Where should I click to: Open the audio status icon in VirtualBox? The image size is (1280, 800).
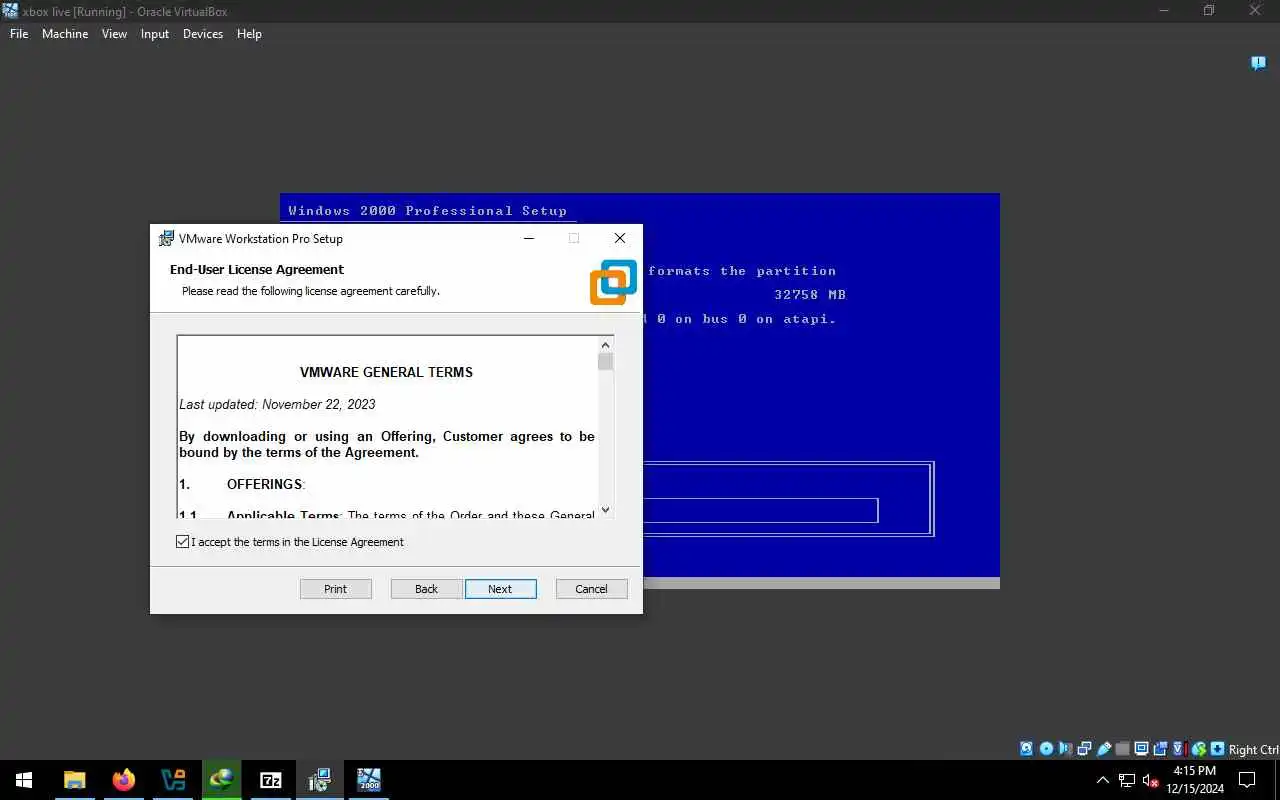[1065, 749]
